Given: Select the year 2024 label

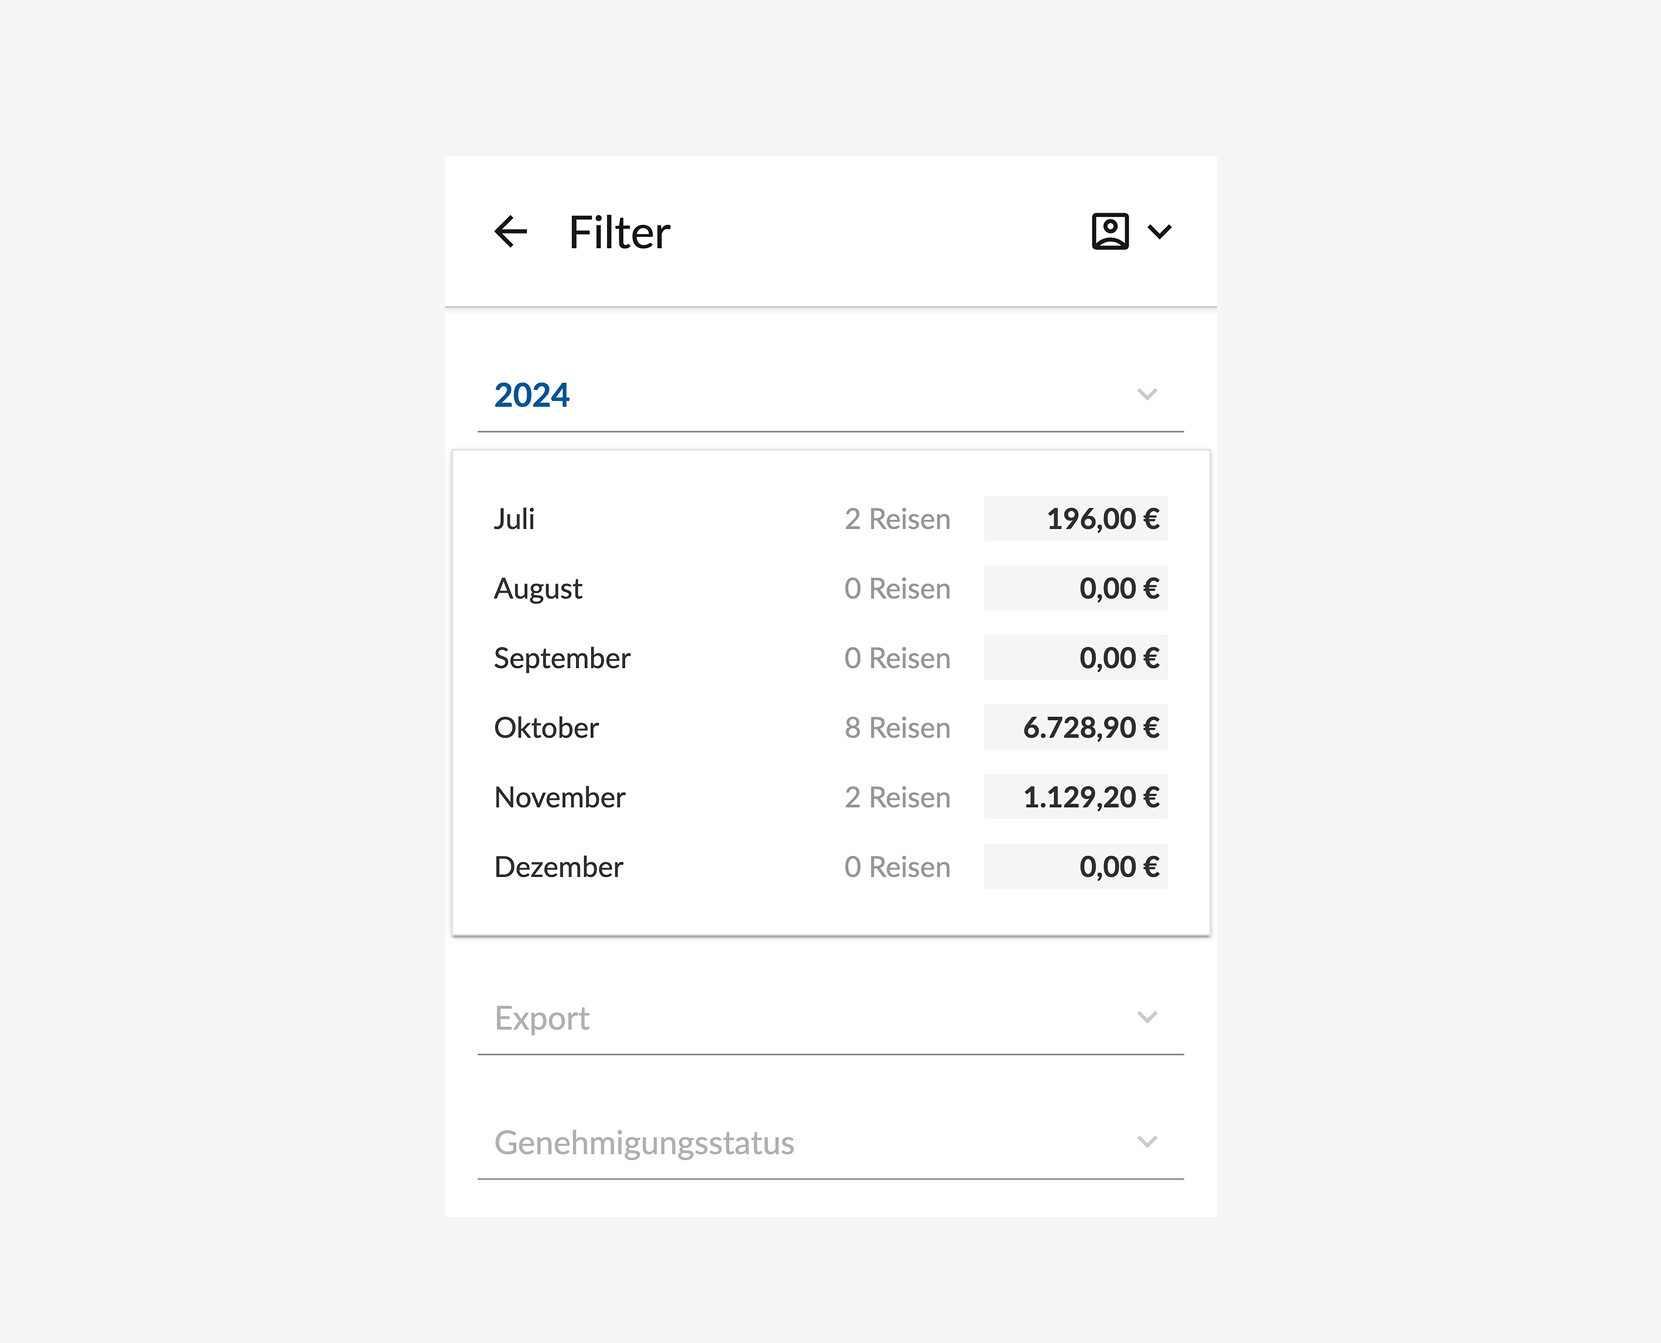Looking at the screenshot, I should point(531,394).
